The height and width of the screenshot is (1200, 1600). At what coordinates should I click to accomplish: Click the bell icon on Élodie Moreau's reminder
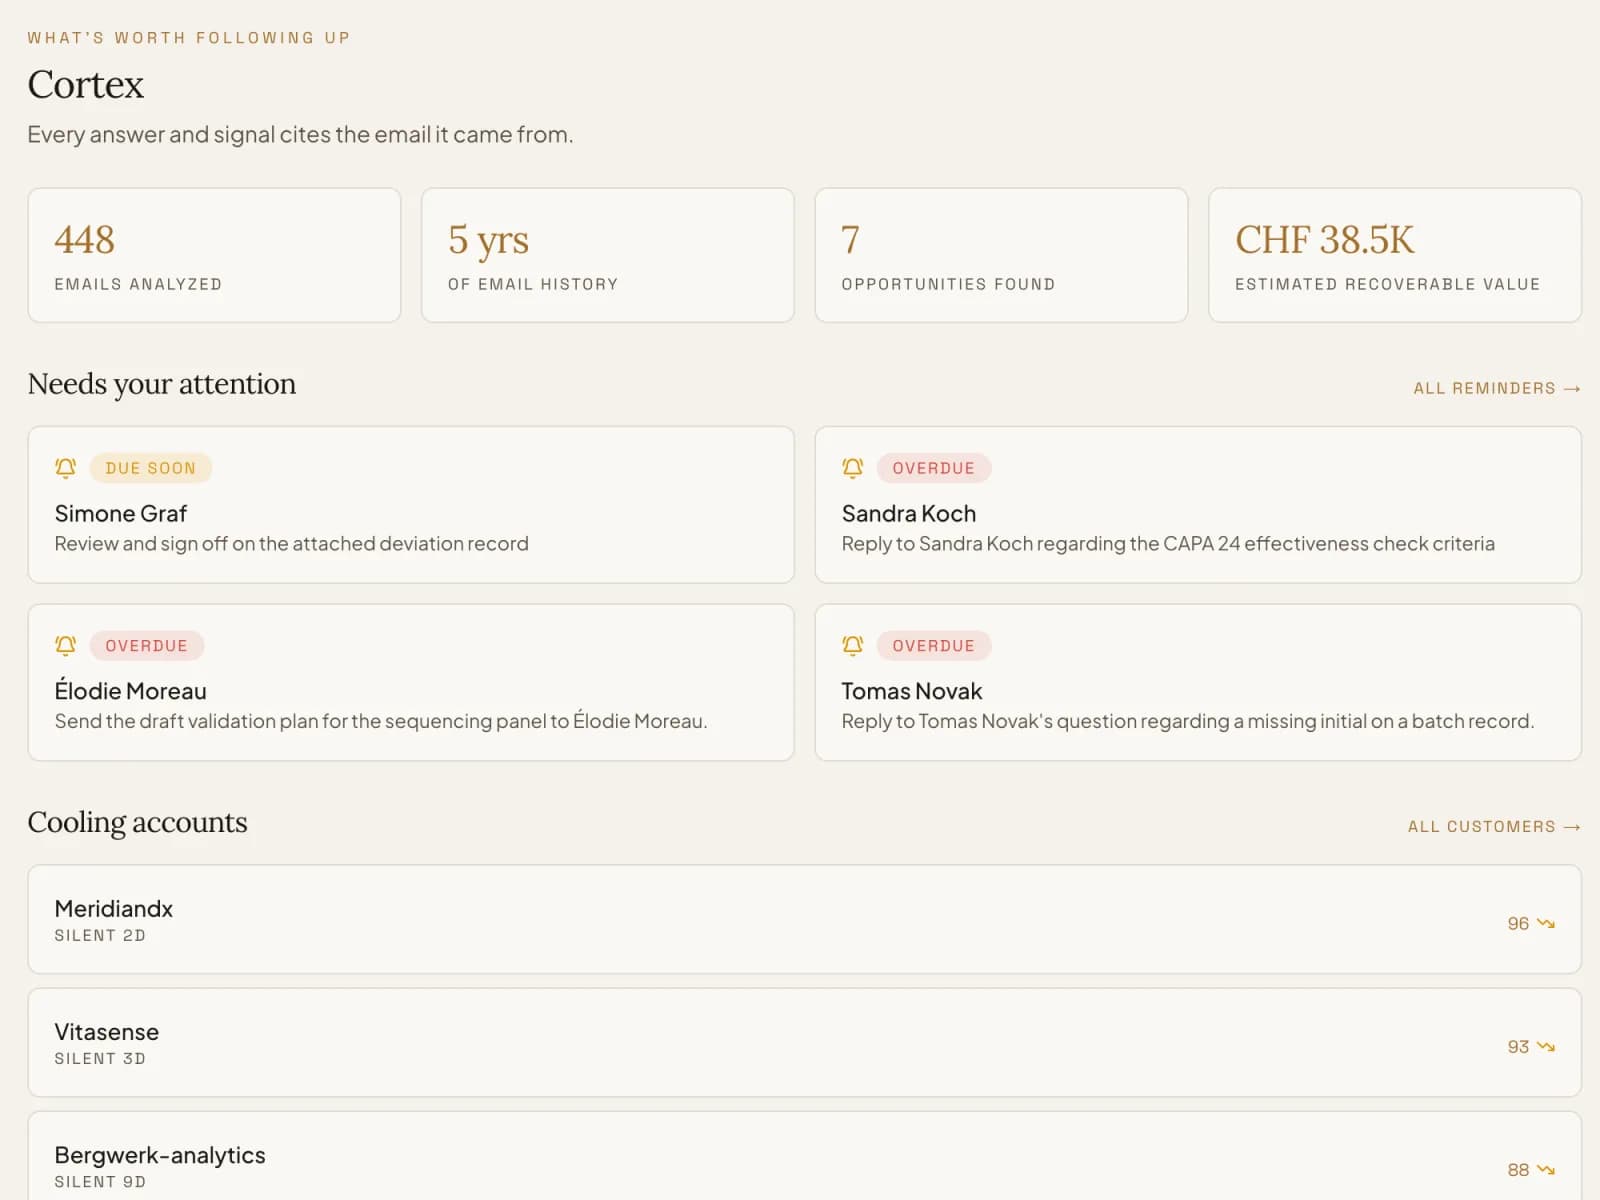pyautogui.click(x=65, y=646)
